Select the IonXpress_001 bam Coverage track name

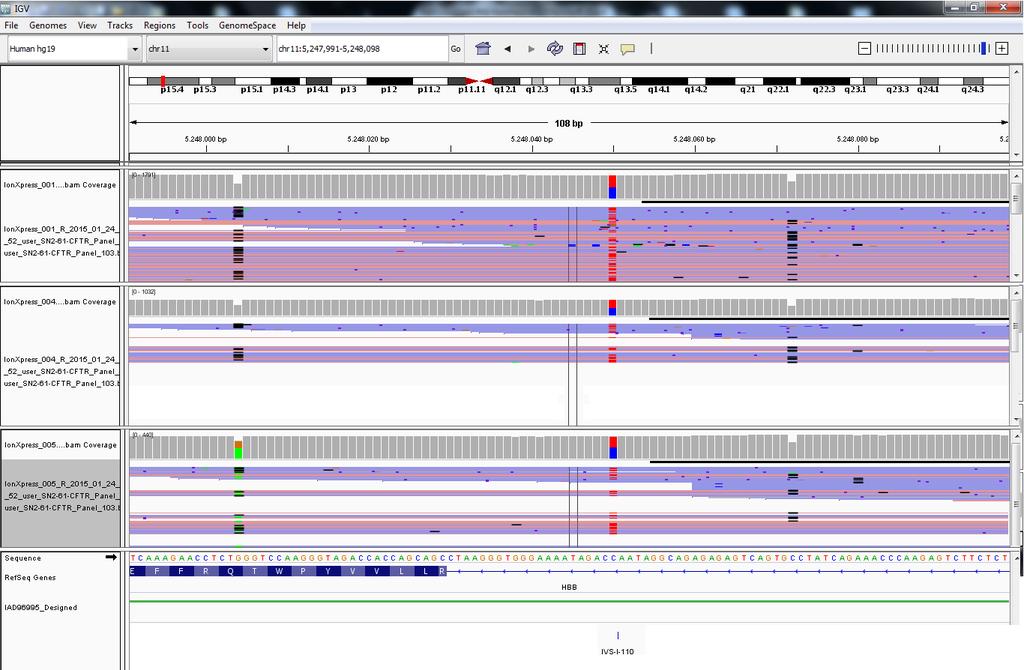60,185
